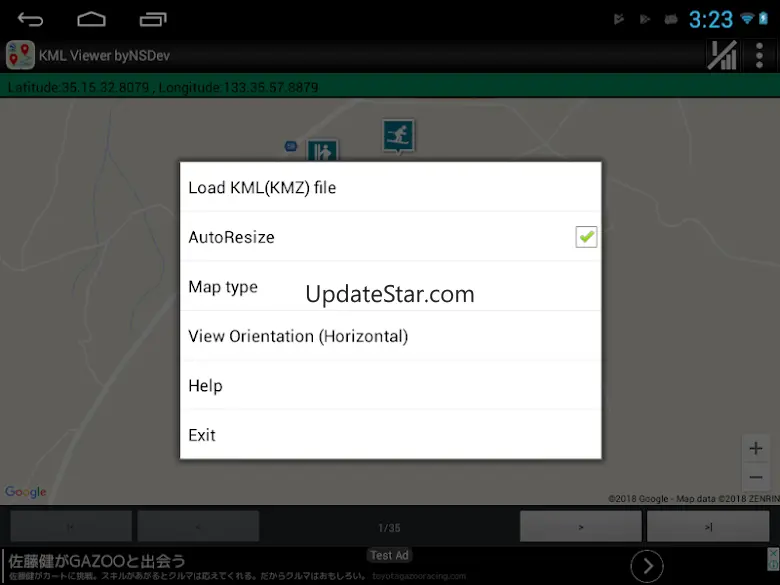This screenshot has height=585, width=780.
Task: Open the three-dot overflow menu
Action: [x=759, y=55]
